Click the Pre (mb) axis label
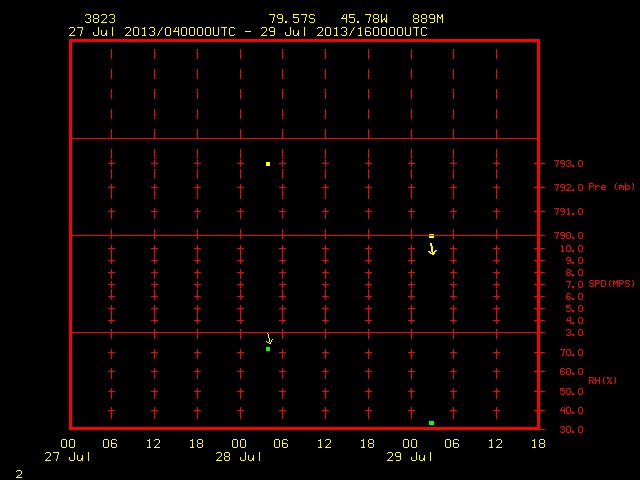The width and height of the screenshot is (640, 480). click(x=611, y=187)
